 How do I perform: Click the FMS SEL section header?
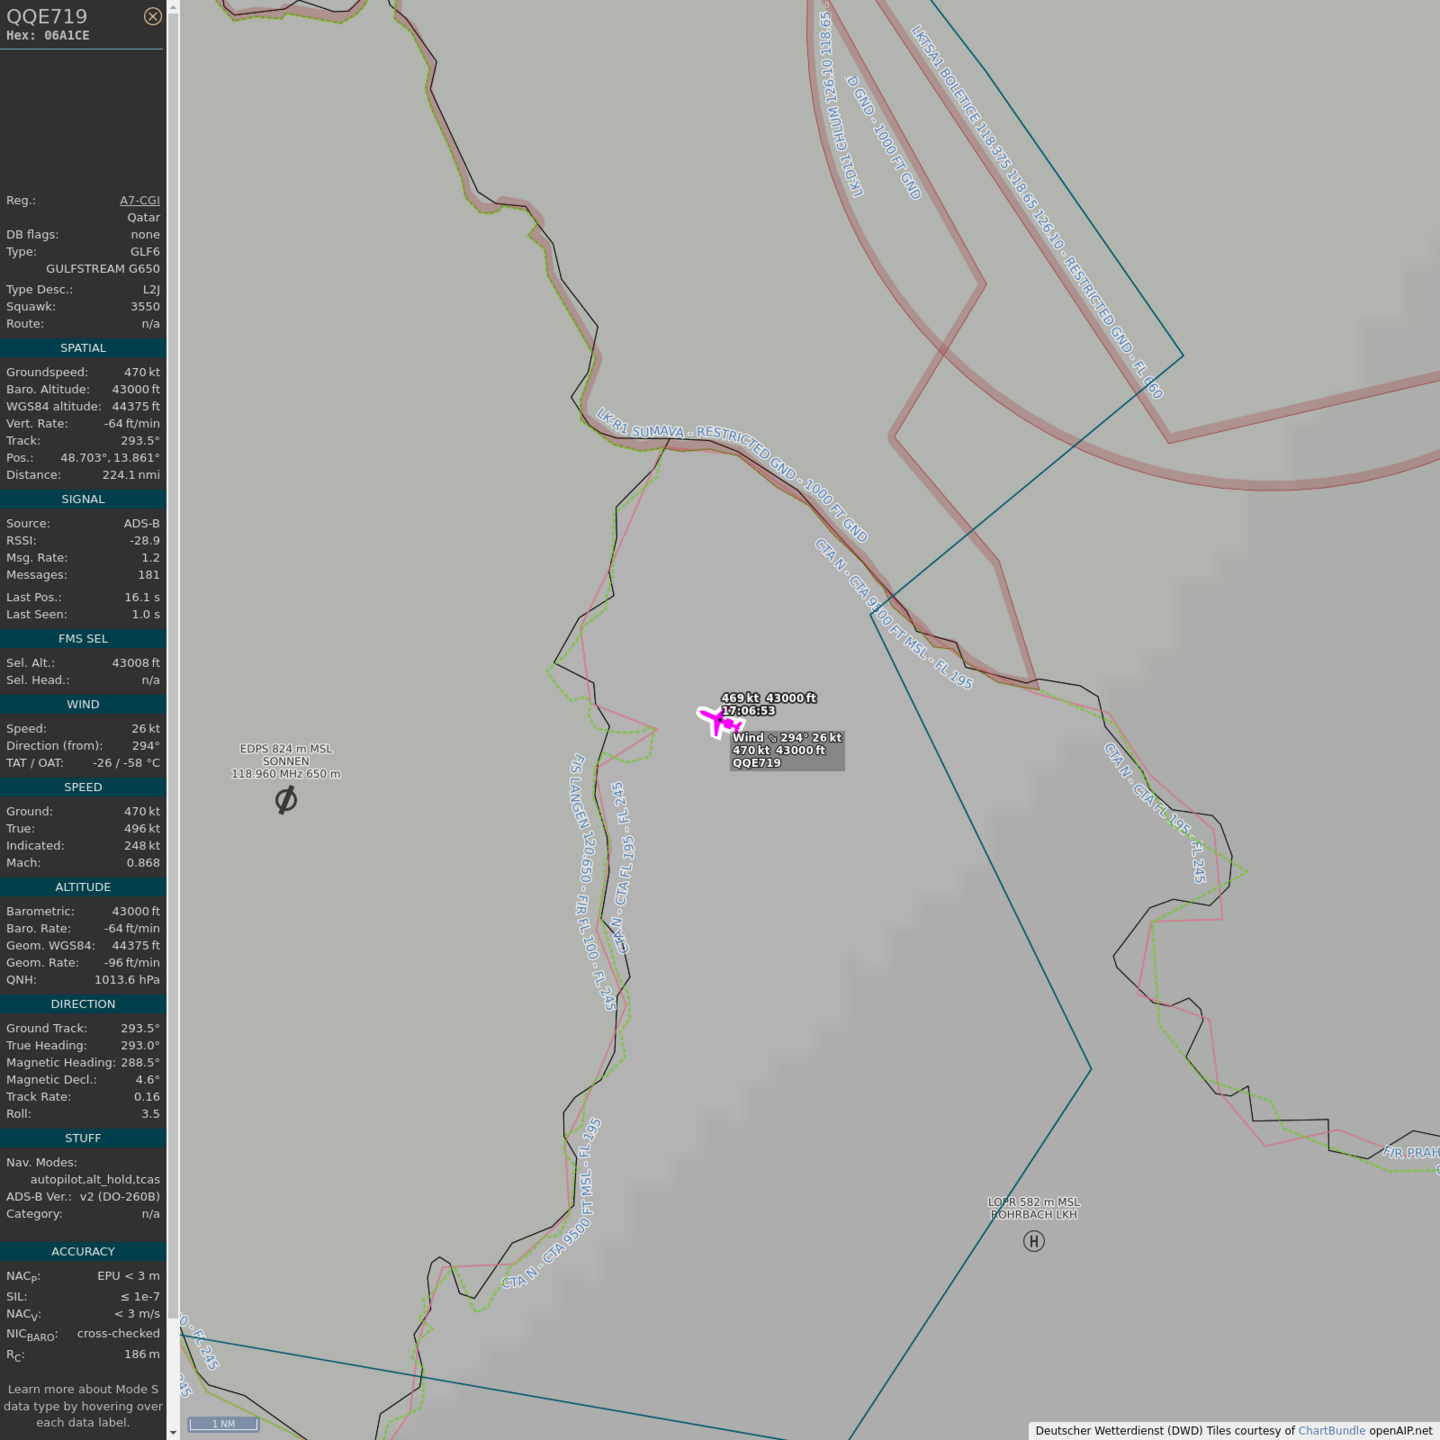click(x=83, y=639)
